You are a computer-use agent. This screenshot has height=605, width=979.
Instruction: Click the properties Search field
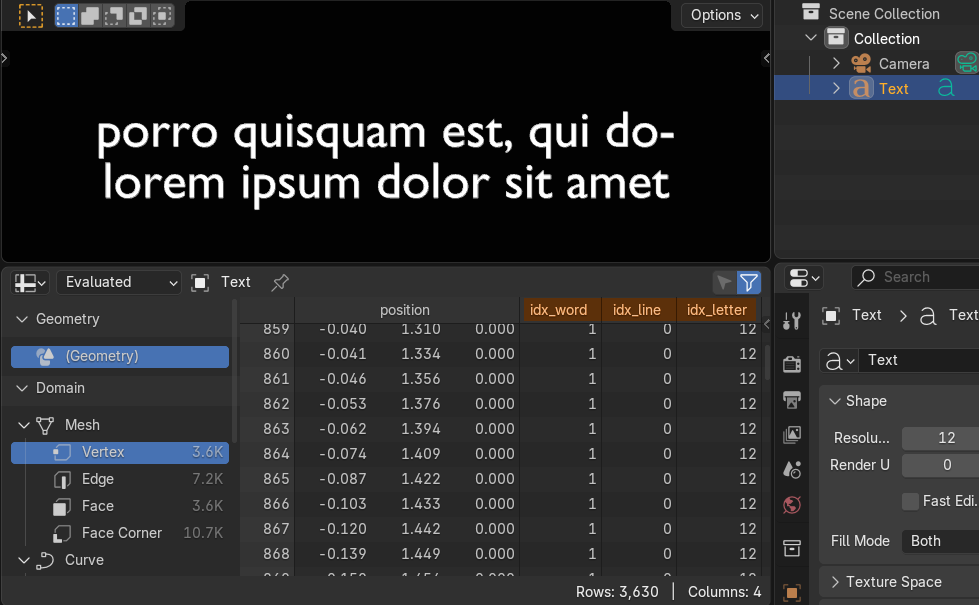pos(915,277)
